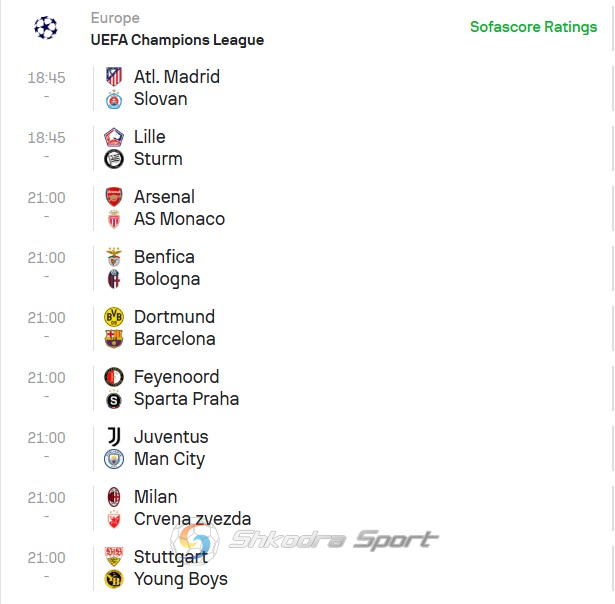Click the Benfica eagle crest
The height and width of the screenshot is (604, 615).
pyautogui.click(x=114, y=257)
